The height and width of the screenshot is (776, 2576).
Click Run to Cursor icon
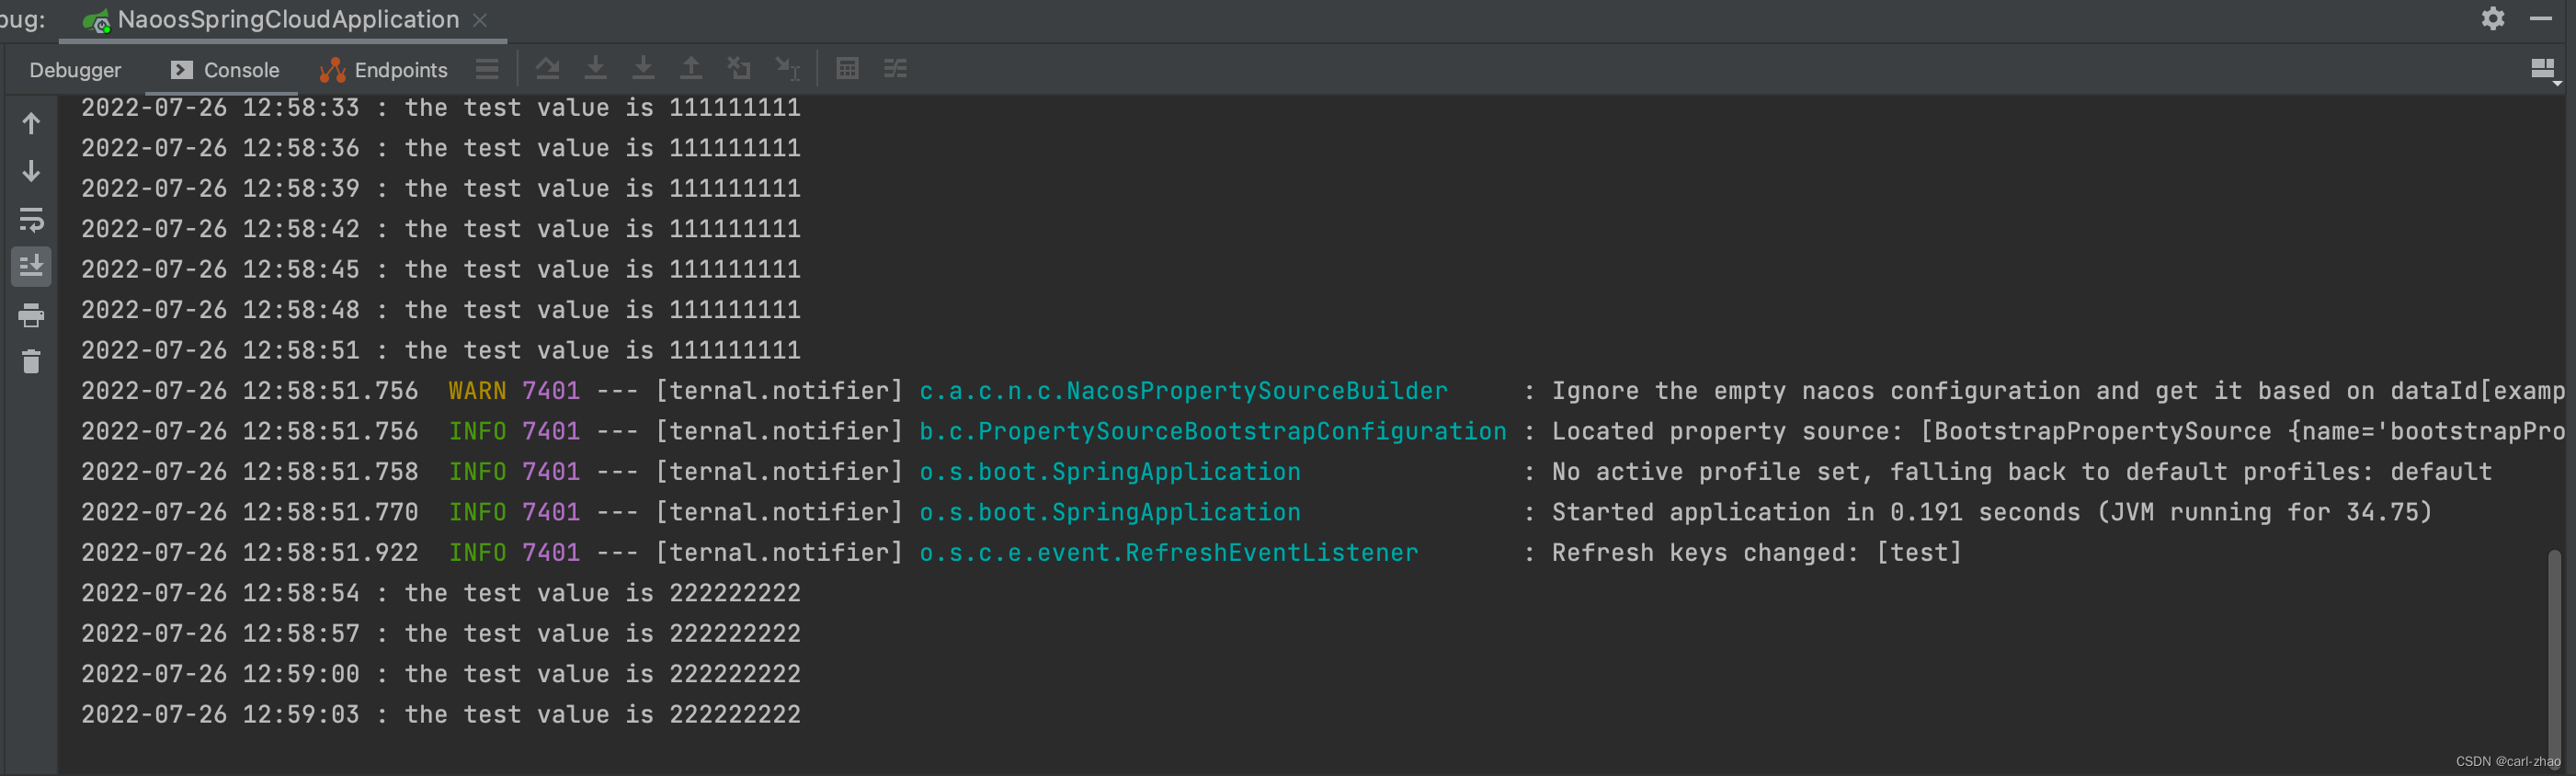click(788, 68)
